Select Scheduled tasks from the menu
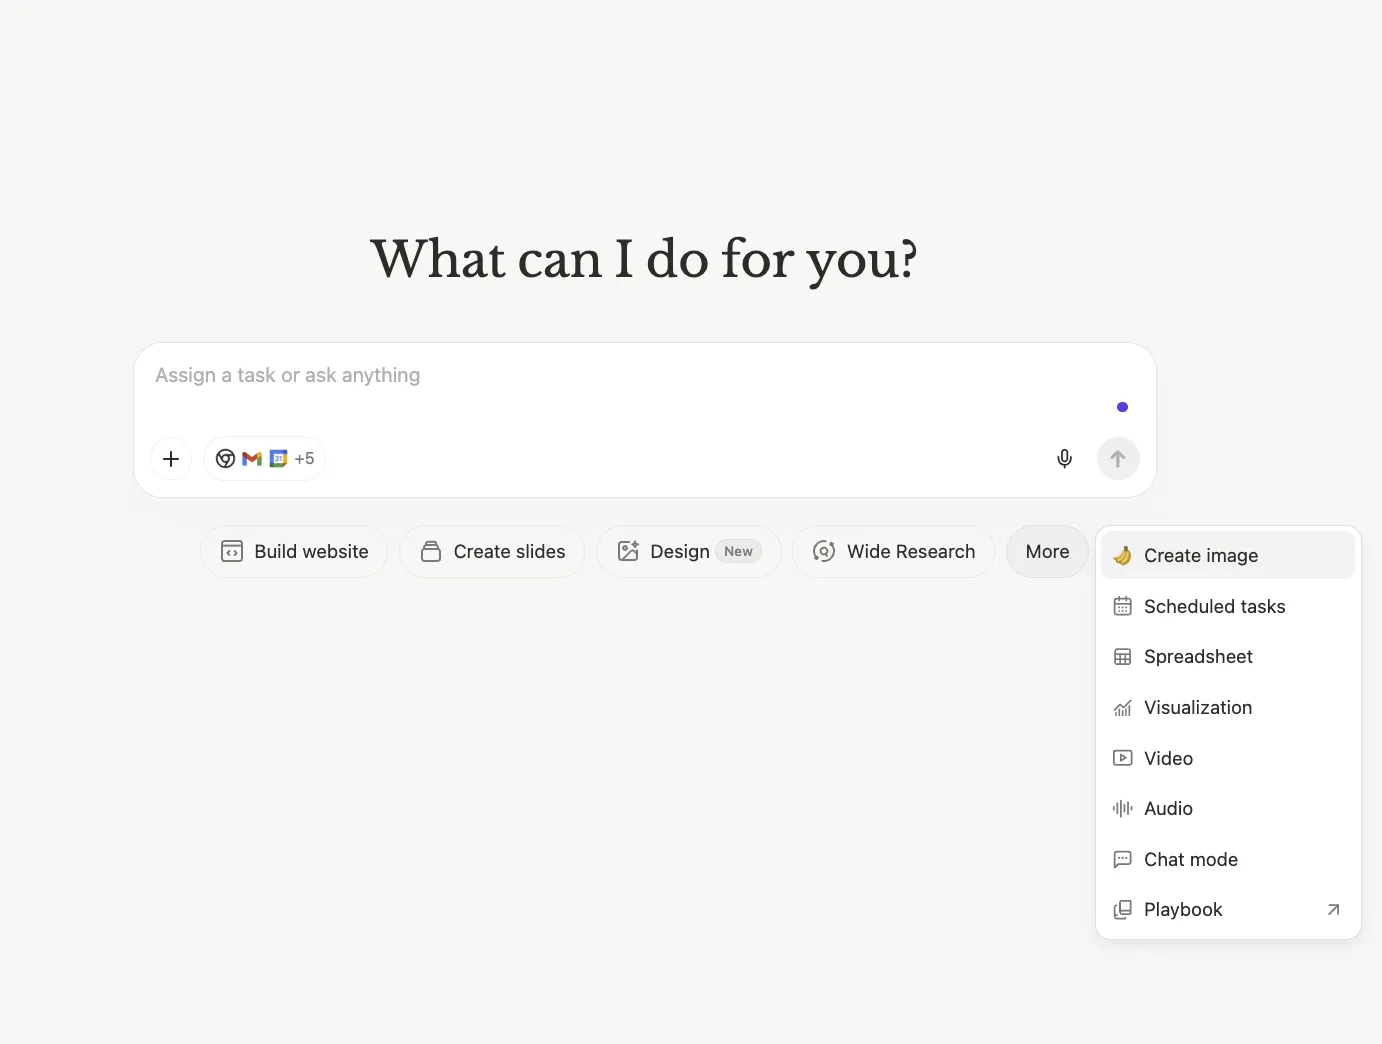 [1214, 606]
